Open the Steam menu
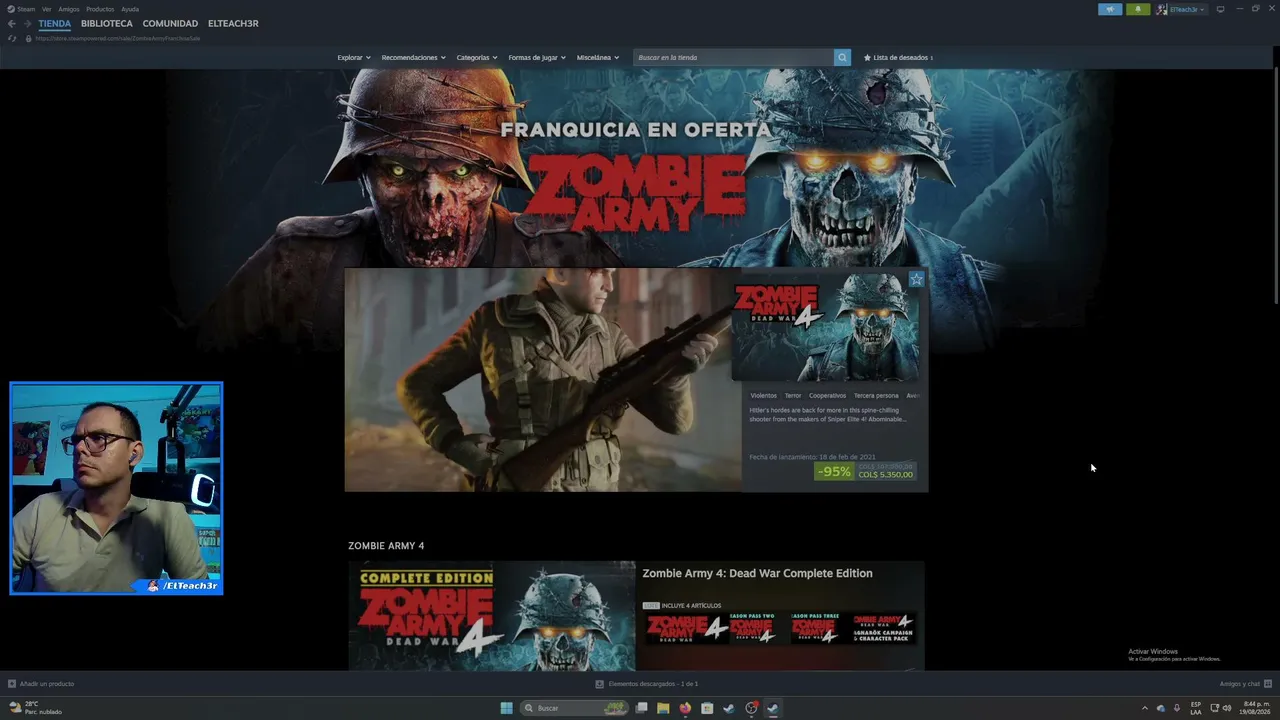The height and width of the screenshot is (720, 1280). pos(26,9)
